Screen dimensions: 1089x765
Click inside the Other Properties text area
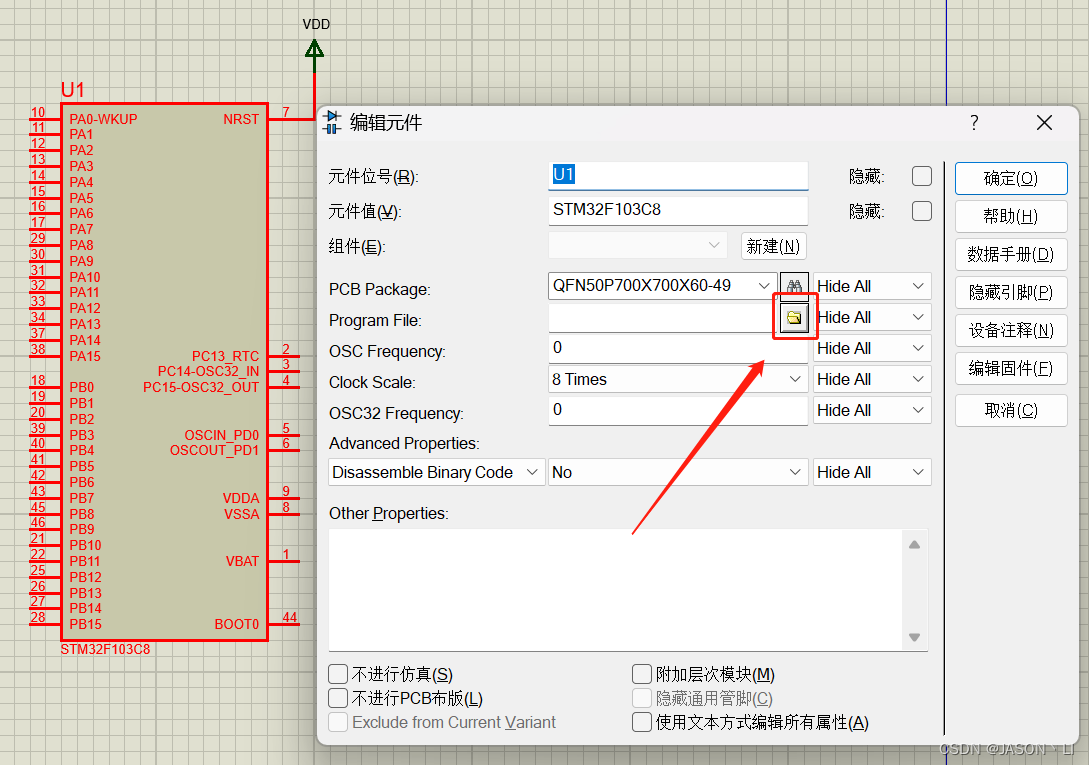[615, 590]
